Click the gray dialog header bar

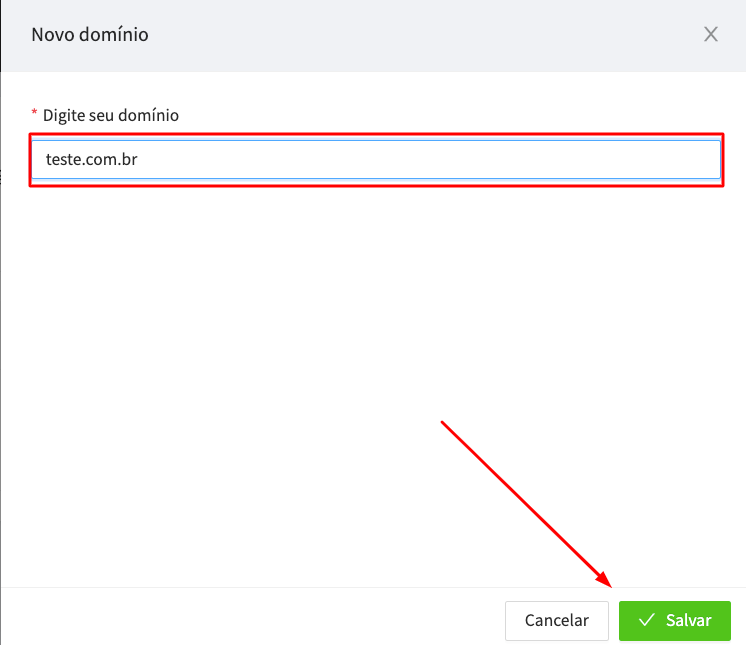(x=373, y=36)
